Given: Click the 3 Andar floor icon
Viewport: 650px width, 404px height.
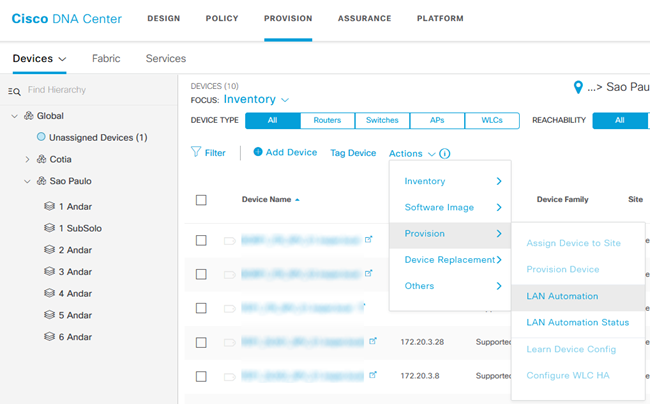Looking at the screenshot, I should tap(49, 271).
